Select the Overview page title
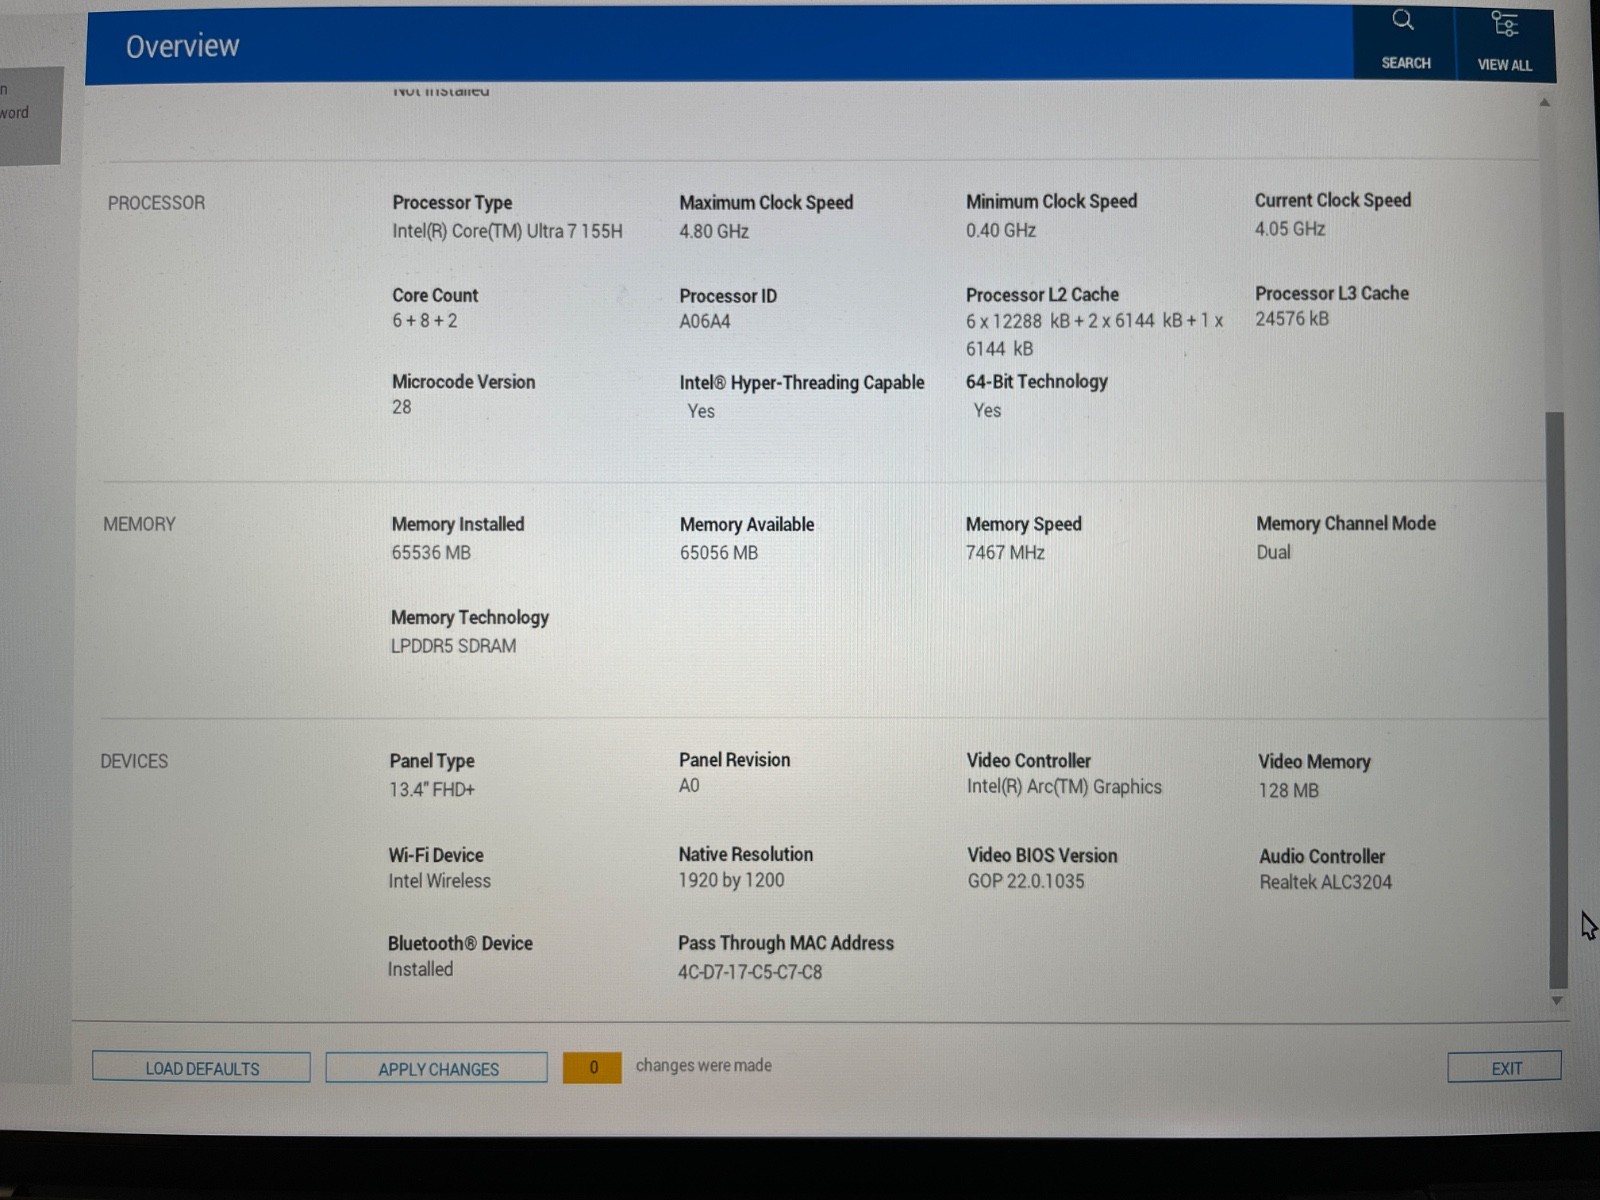The height and width of the screenshot is (1200, 1600). [182, 46]
